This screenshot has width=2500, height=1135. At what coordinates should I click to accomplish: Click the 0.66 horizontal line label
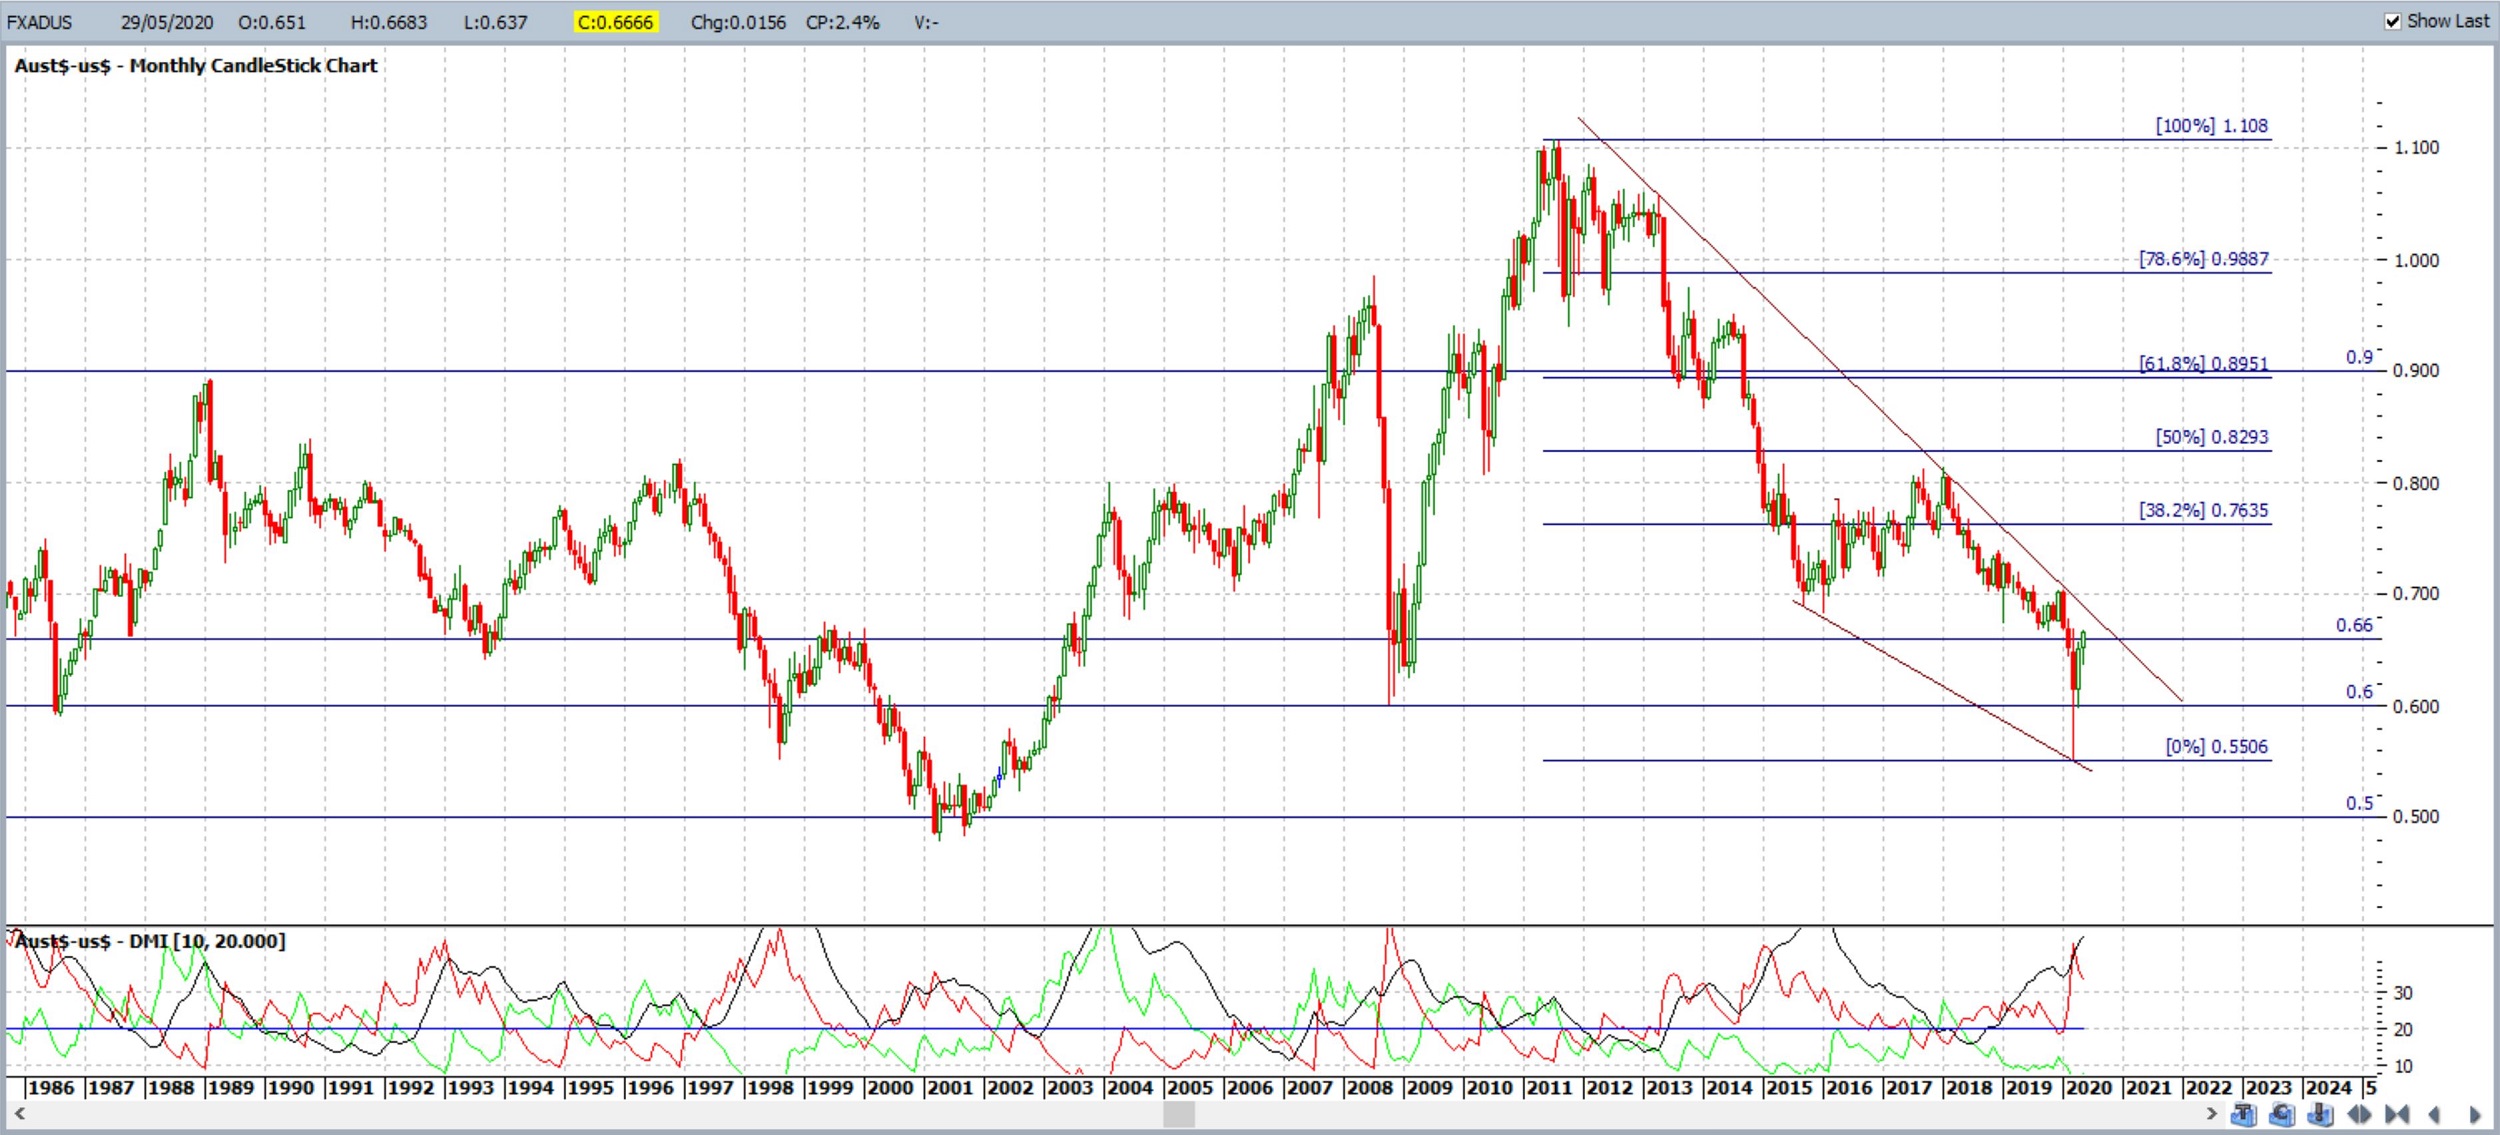2353,625
